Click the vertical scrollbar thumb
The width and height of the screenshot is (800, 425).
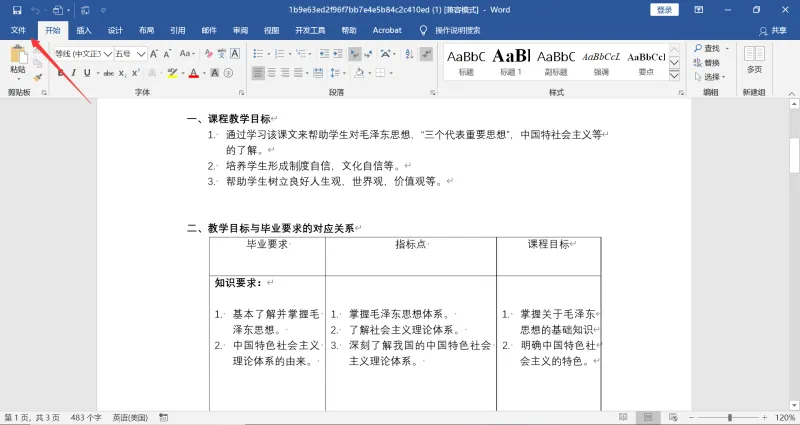click(794, 156)
